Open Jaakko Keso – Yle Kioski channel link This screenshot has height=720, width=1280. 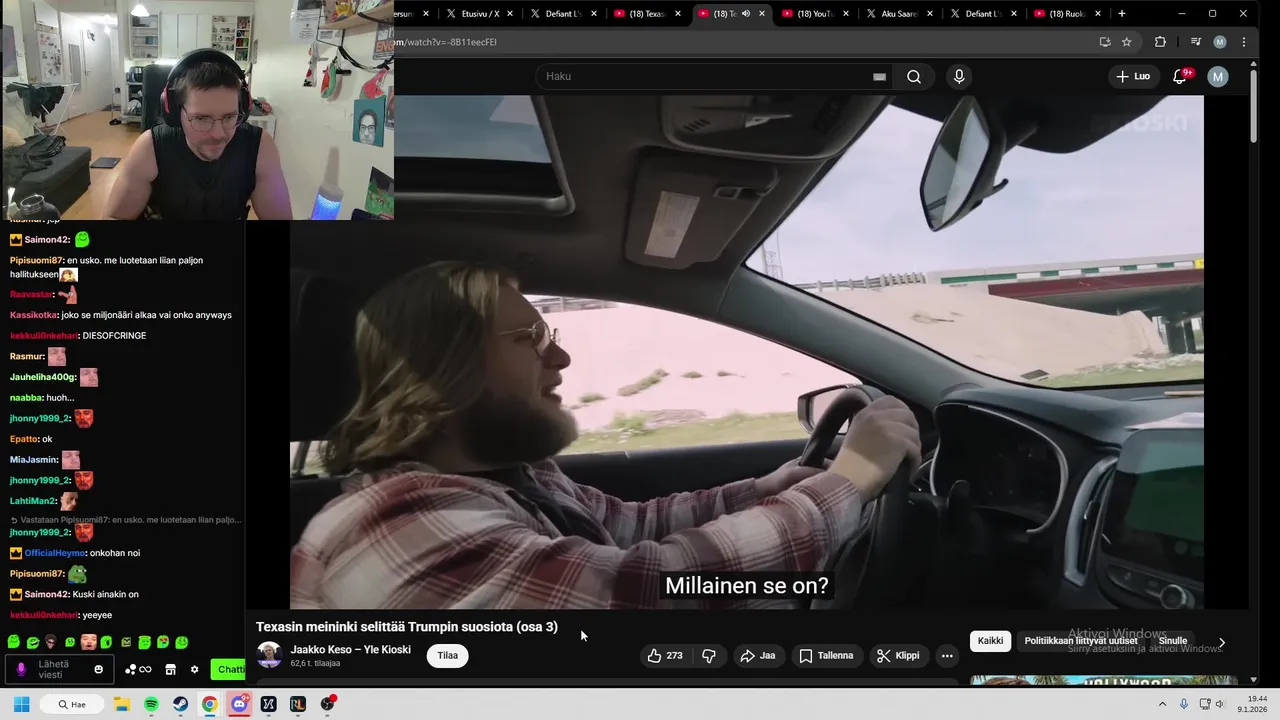[350, 650]
